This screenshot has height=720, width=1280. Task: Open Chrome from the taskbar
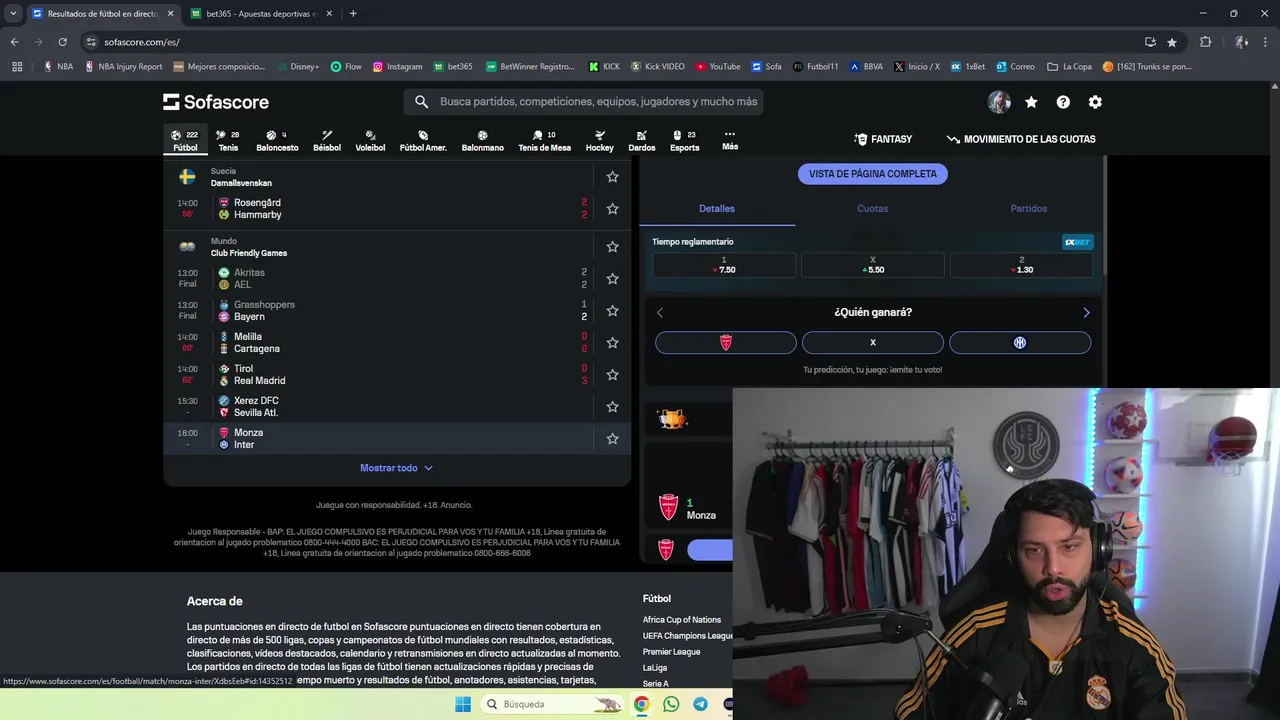coord(641,704)
